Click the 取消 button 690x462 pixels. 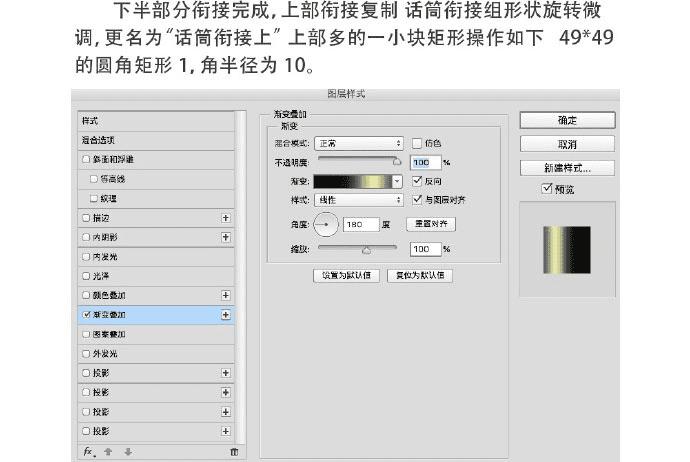coord(567,144)
